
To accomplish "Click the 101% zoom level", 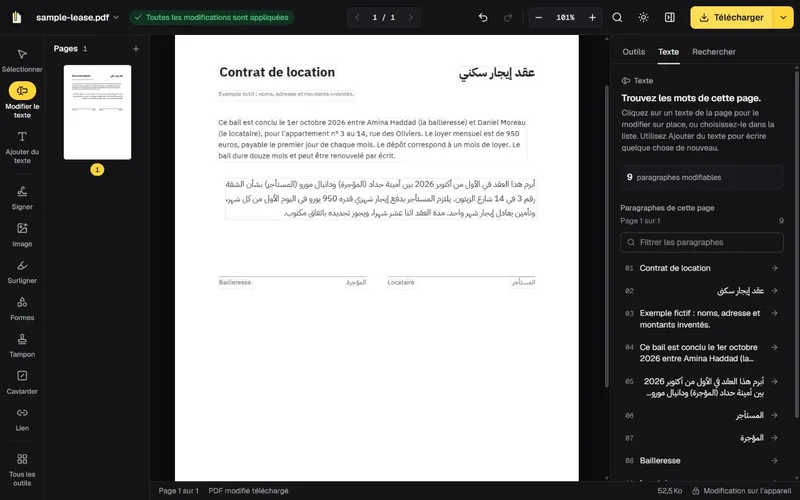I will [x=565, y=17].
